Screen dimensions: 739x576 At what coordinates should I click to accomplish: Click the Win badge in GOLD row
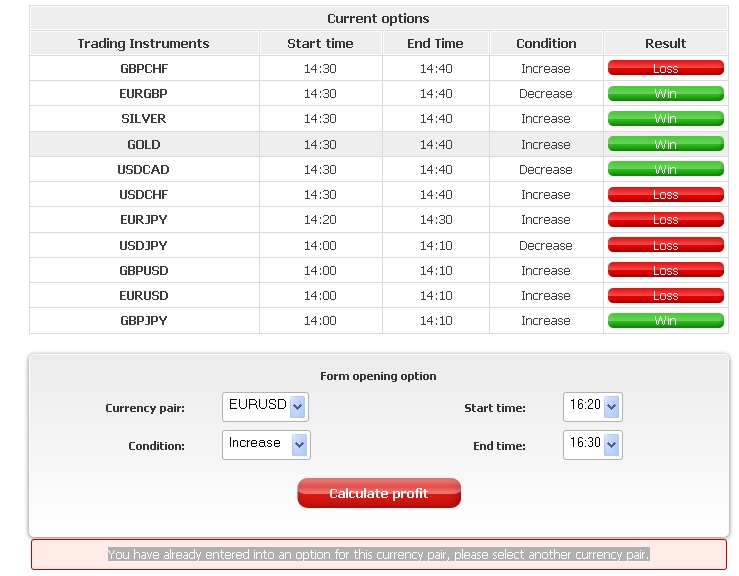click(x=665, y=144)
